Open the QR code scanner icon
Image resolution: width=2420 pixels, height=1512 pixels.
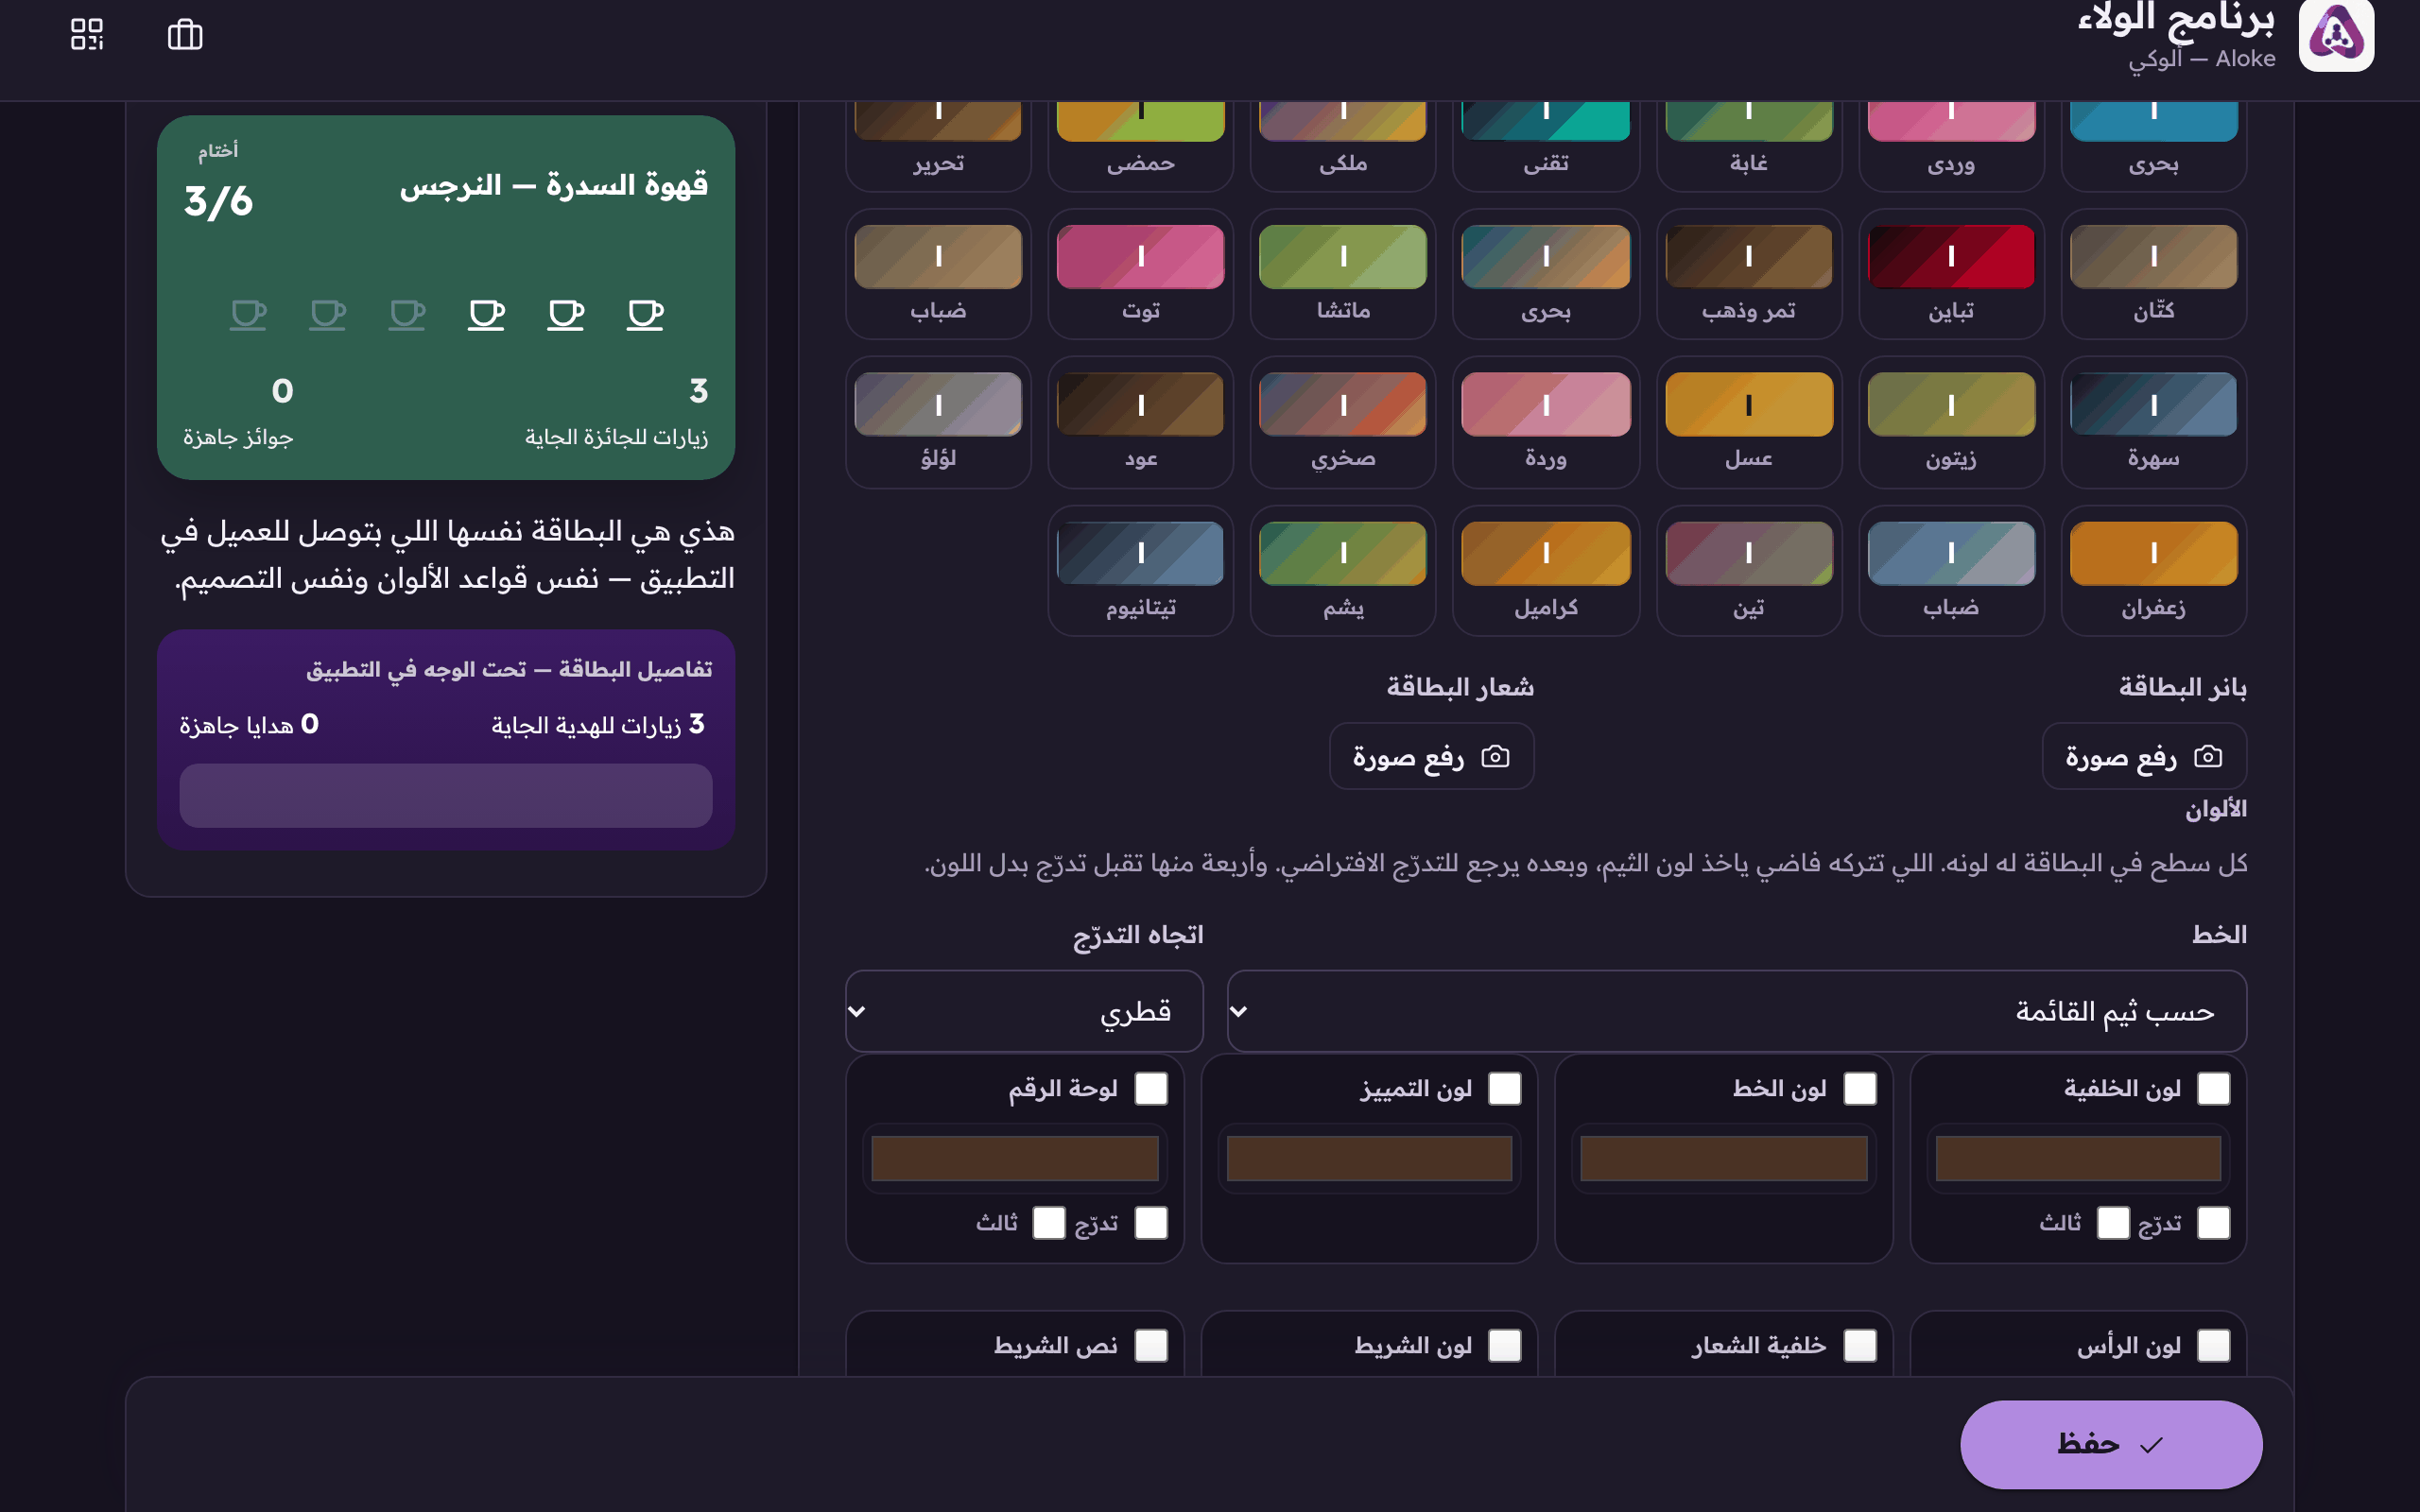87,34
